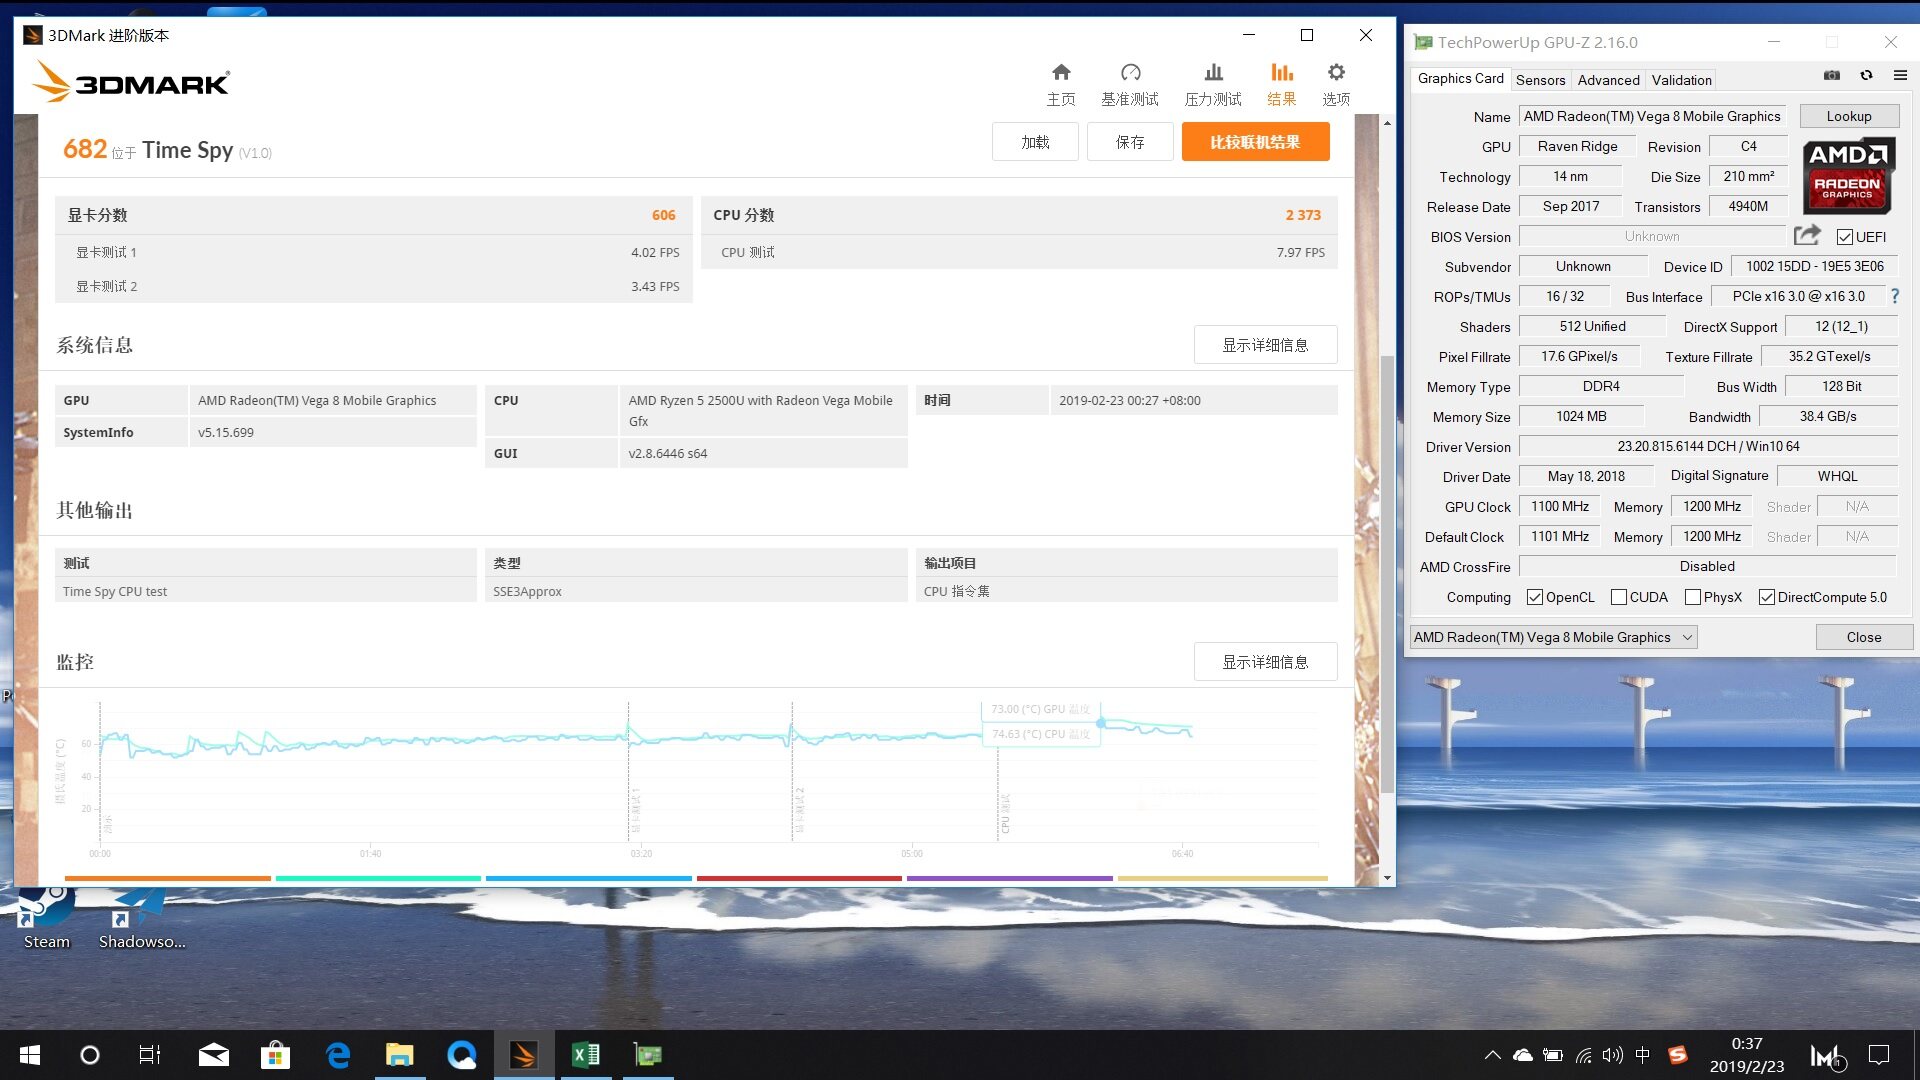Expand the GPU selection dropdown in GPU-Z
The width and height of the screenshot is (1920, 1080).
pyautogui.click(x=1554, y=637)
